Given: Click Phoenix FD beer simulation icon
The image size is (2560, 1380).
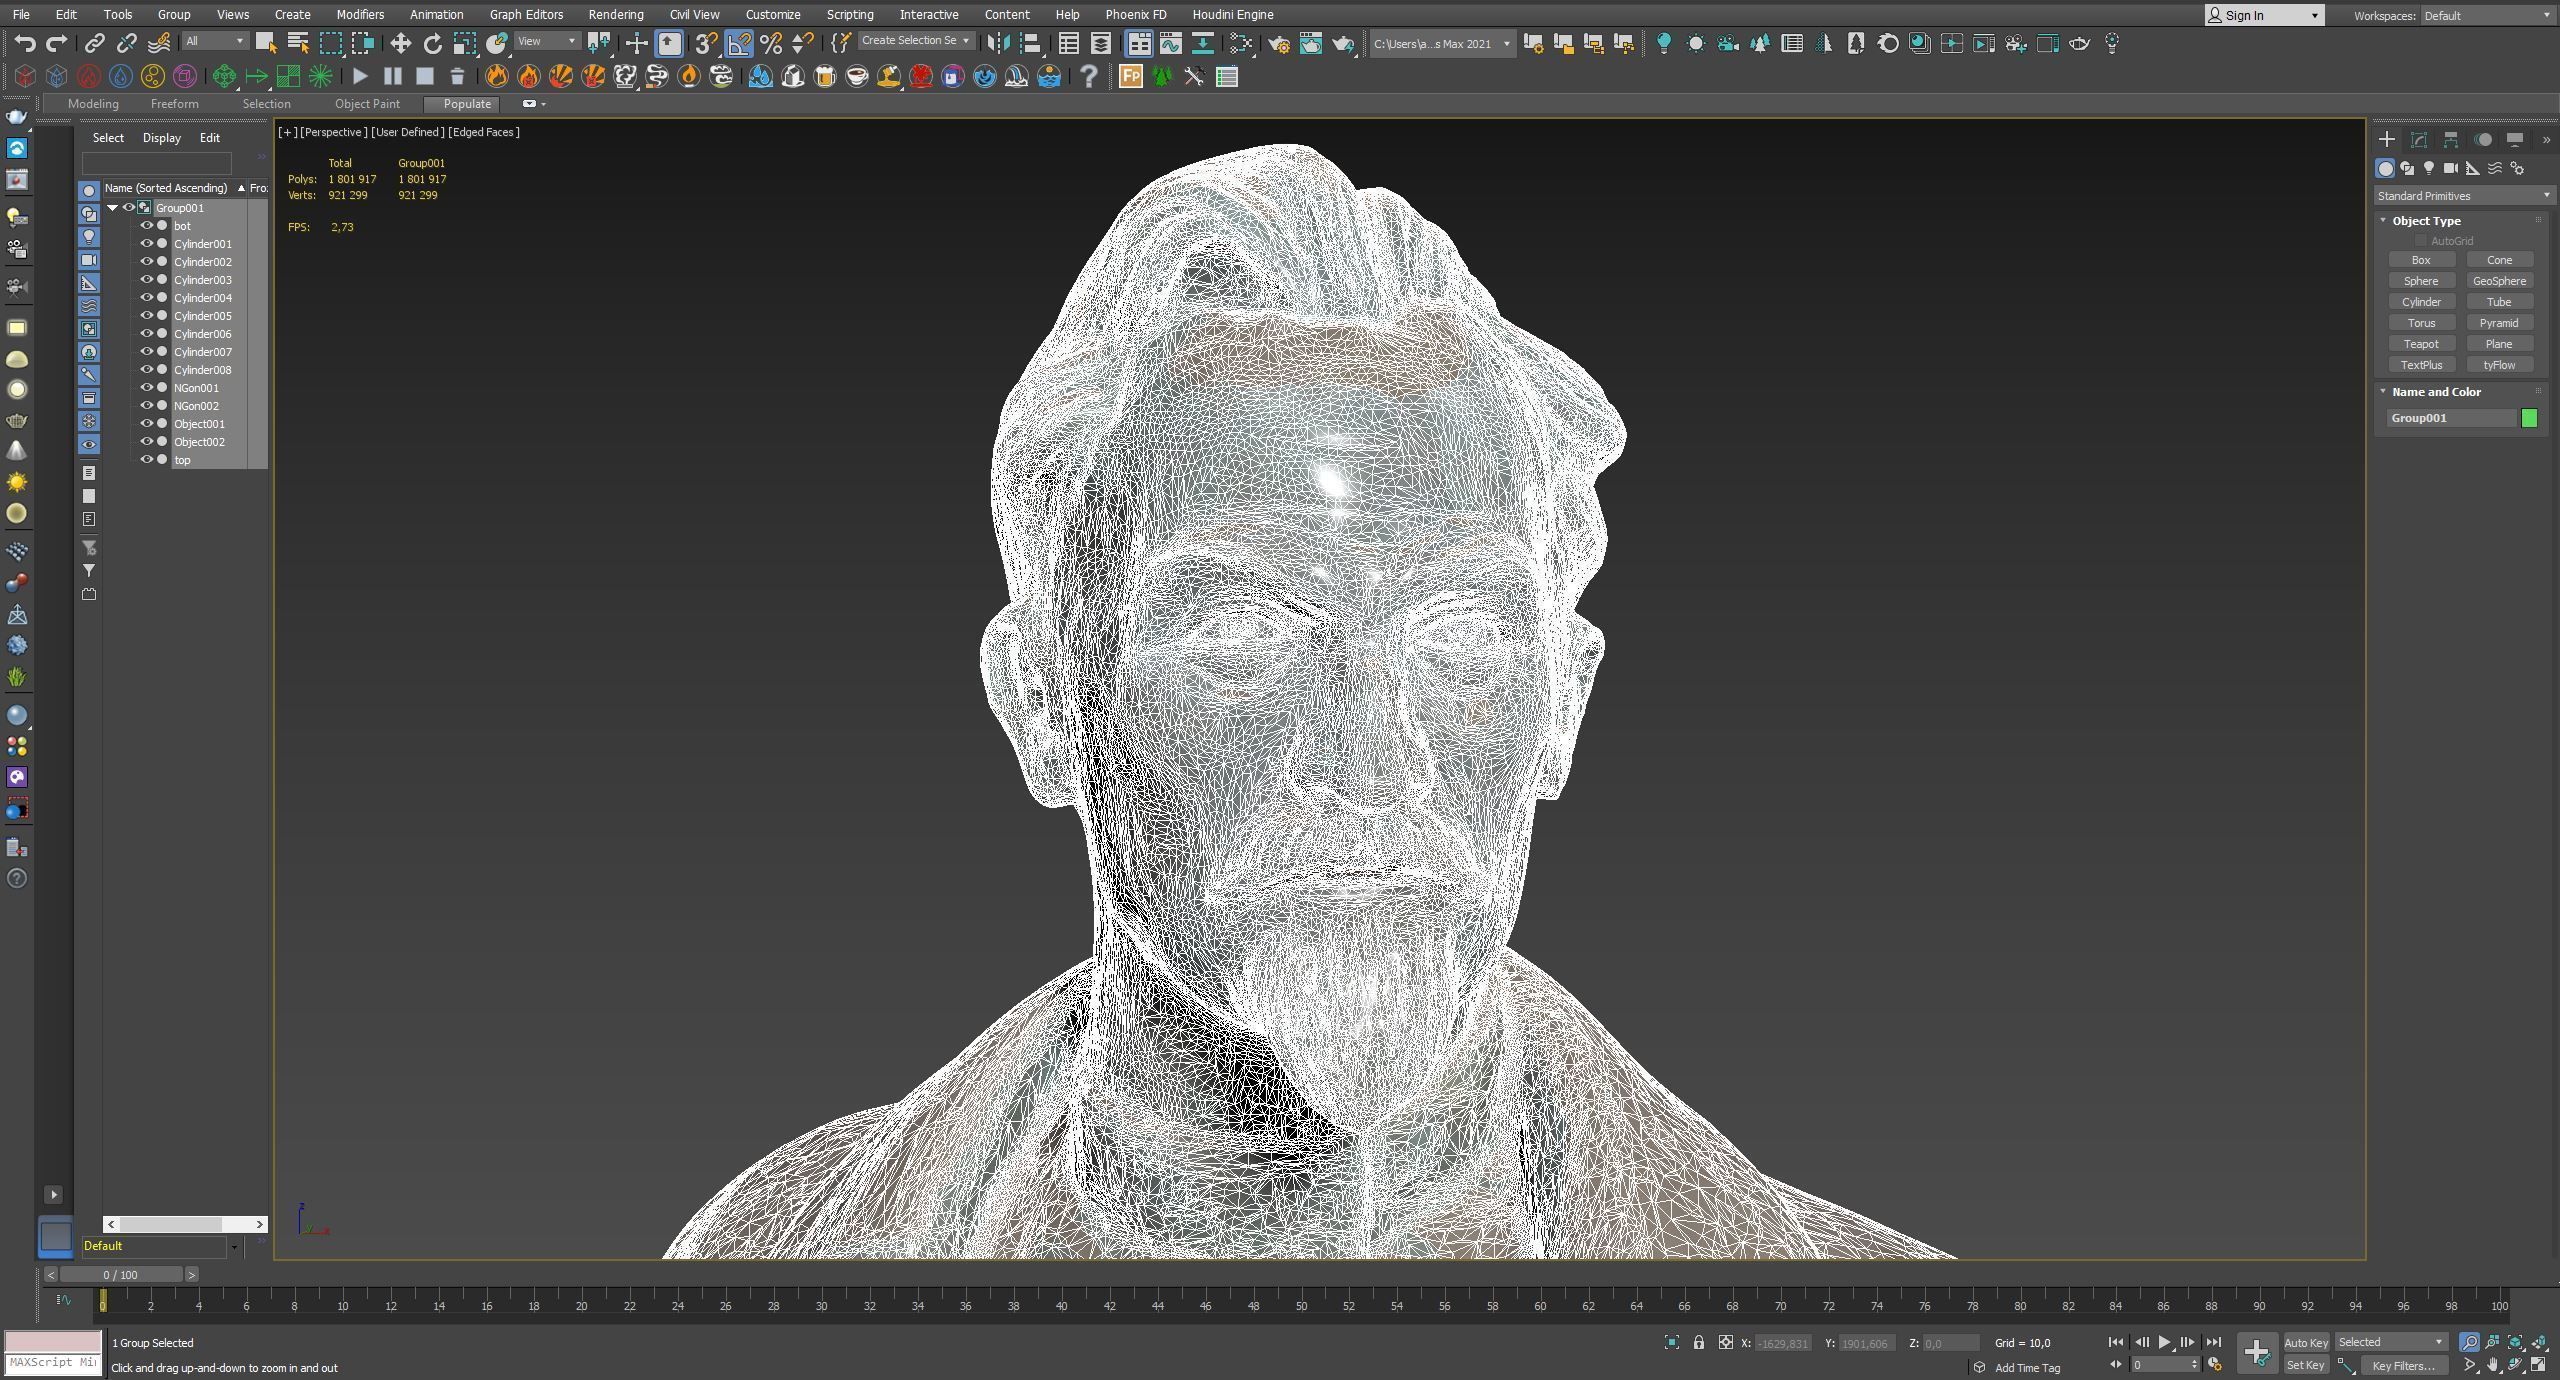Looking at the screenshot, I should point(825,76).
